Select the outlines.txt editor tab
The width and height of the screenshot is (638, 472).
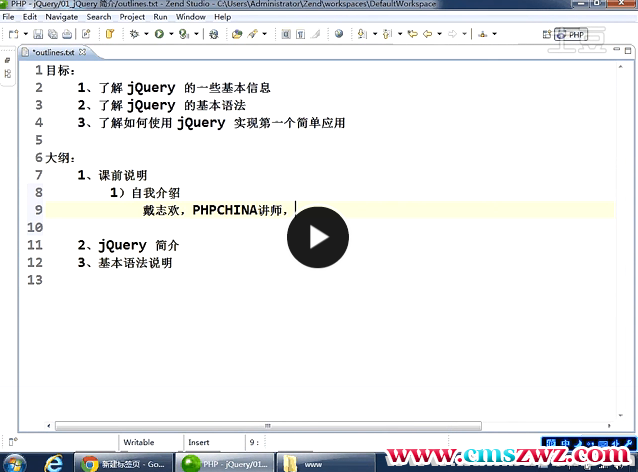pos(52,52)
